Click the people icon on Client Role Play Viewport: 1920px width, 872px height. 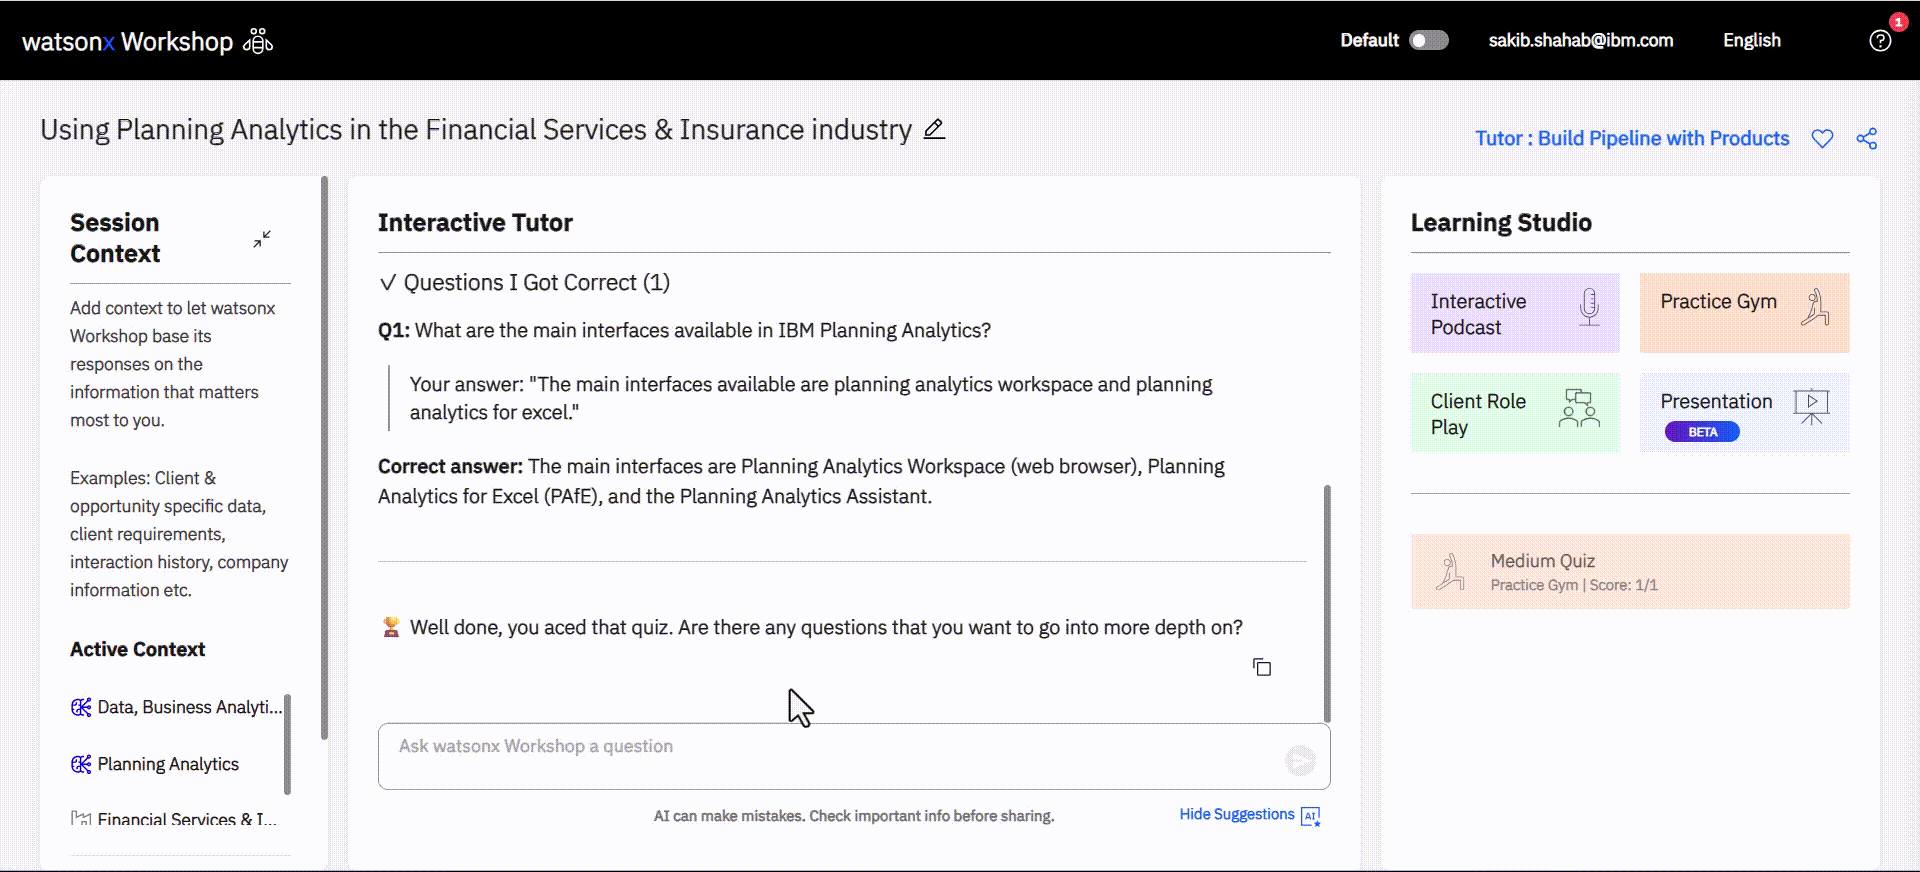click(x=1579, y=409)
